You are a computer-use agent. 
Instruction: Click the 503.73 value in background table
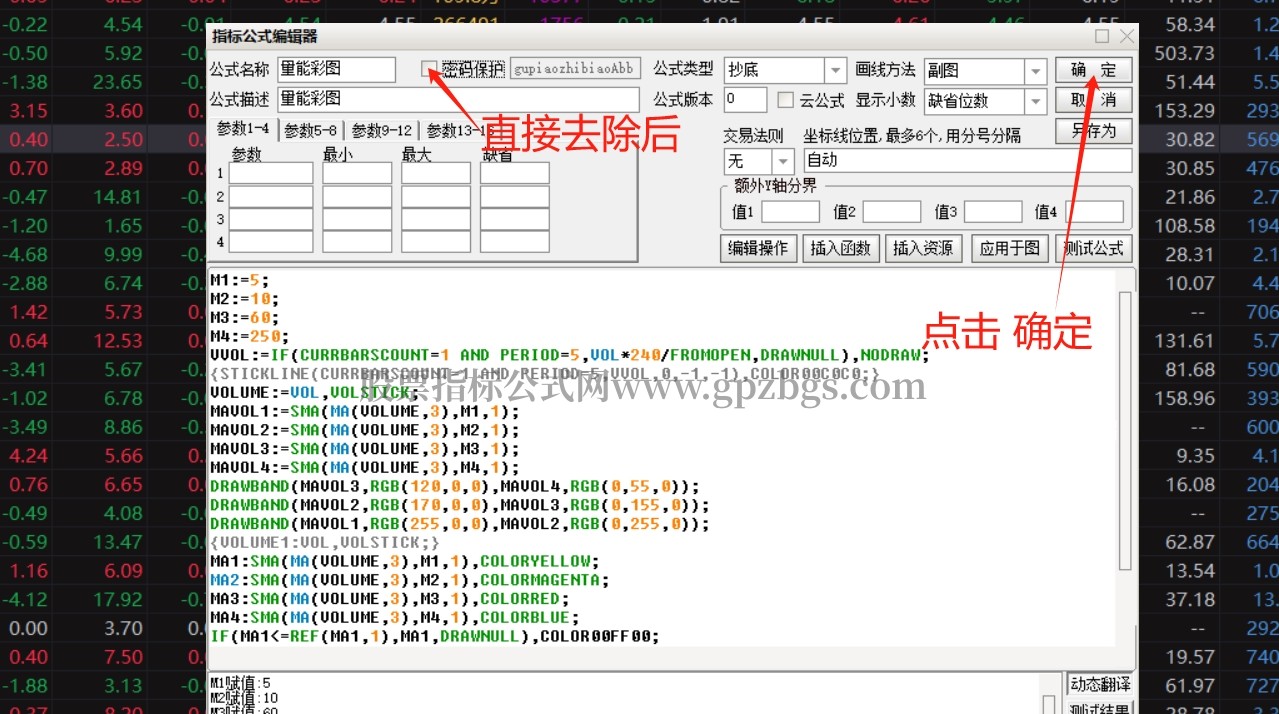click(1184, 53)
